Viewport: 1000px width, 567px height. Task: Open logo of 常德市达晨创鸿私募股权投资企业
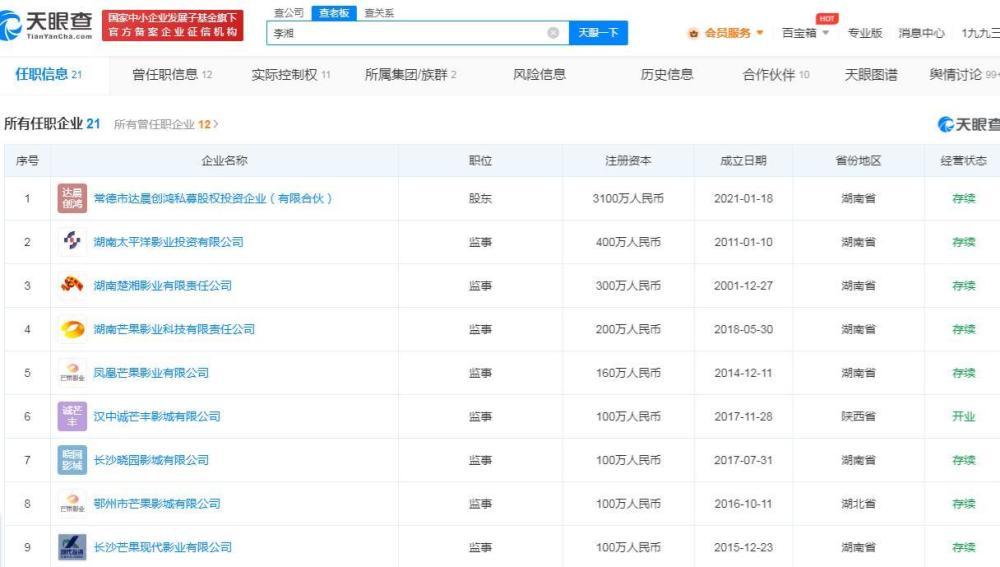point(72,198)
